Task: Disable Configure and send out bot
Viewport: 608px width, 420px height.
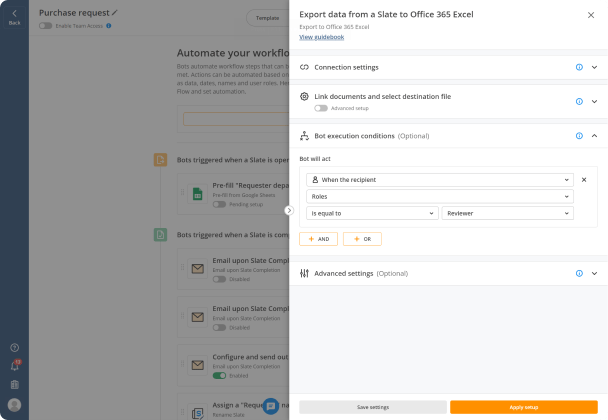Action: pyautogui.click(x=219, y=376)
